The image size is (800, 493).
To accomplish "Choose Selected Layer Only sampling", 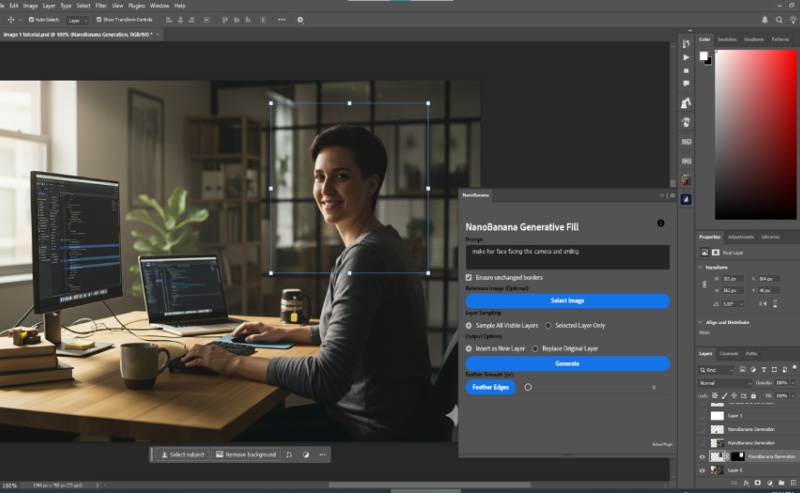I will pyautogui.click(x=548, y=325).
